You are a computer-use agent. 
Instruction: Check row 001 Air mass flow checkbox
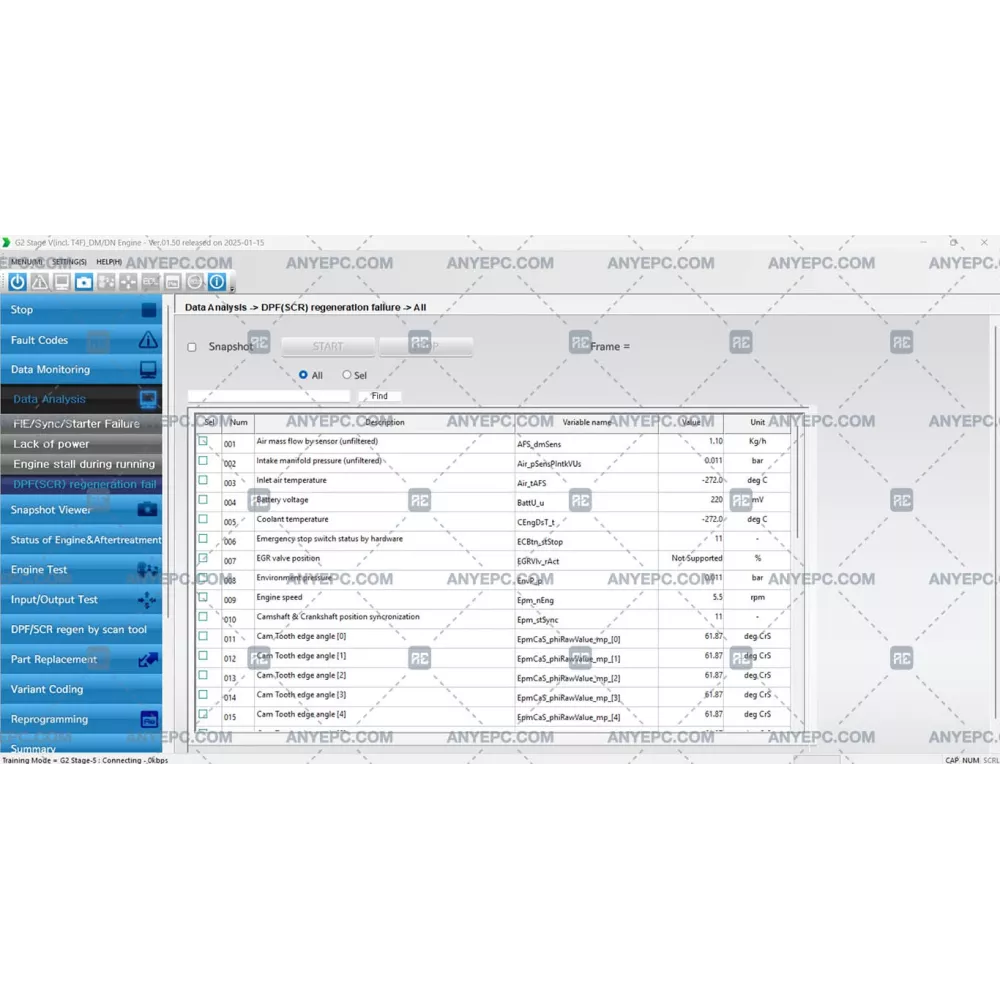(x=203, y=441)
